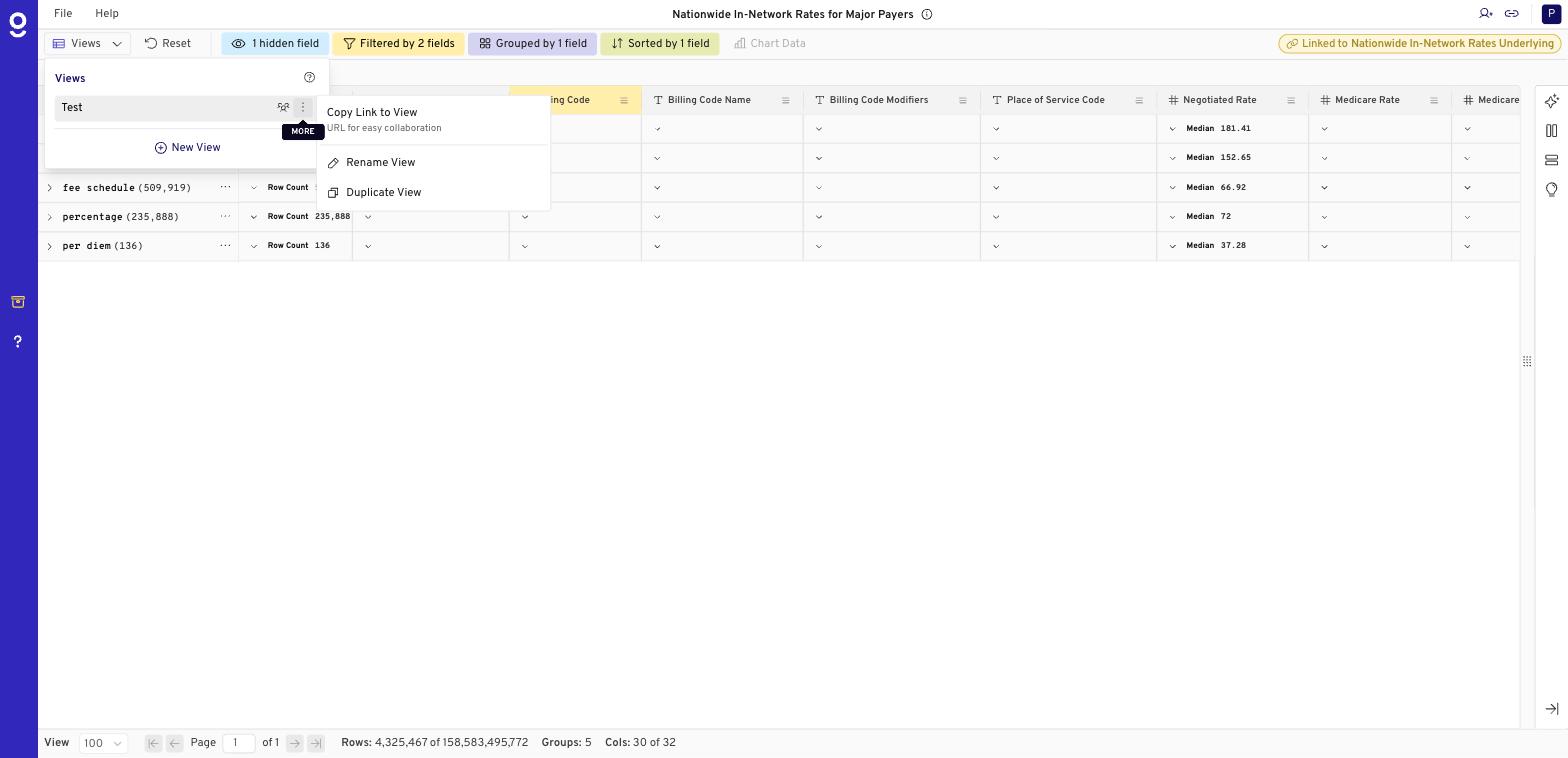The image size is (1568, 758).
Task: Toggle the 1 hidden field control
Action: point(275,44)
